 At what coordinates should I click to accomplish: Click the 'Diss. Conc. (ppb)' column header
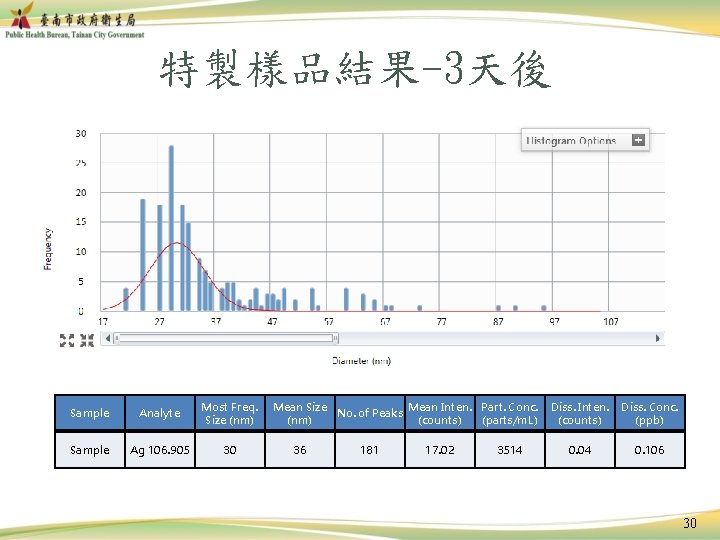pyautogui.click(x=650, y=413)
